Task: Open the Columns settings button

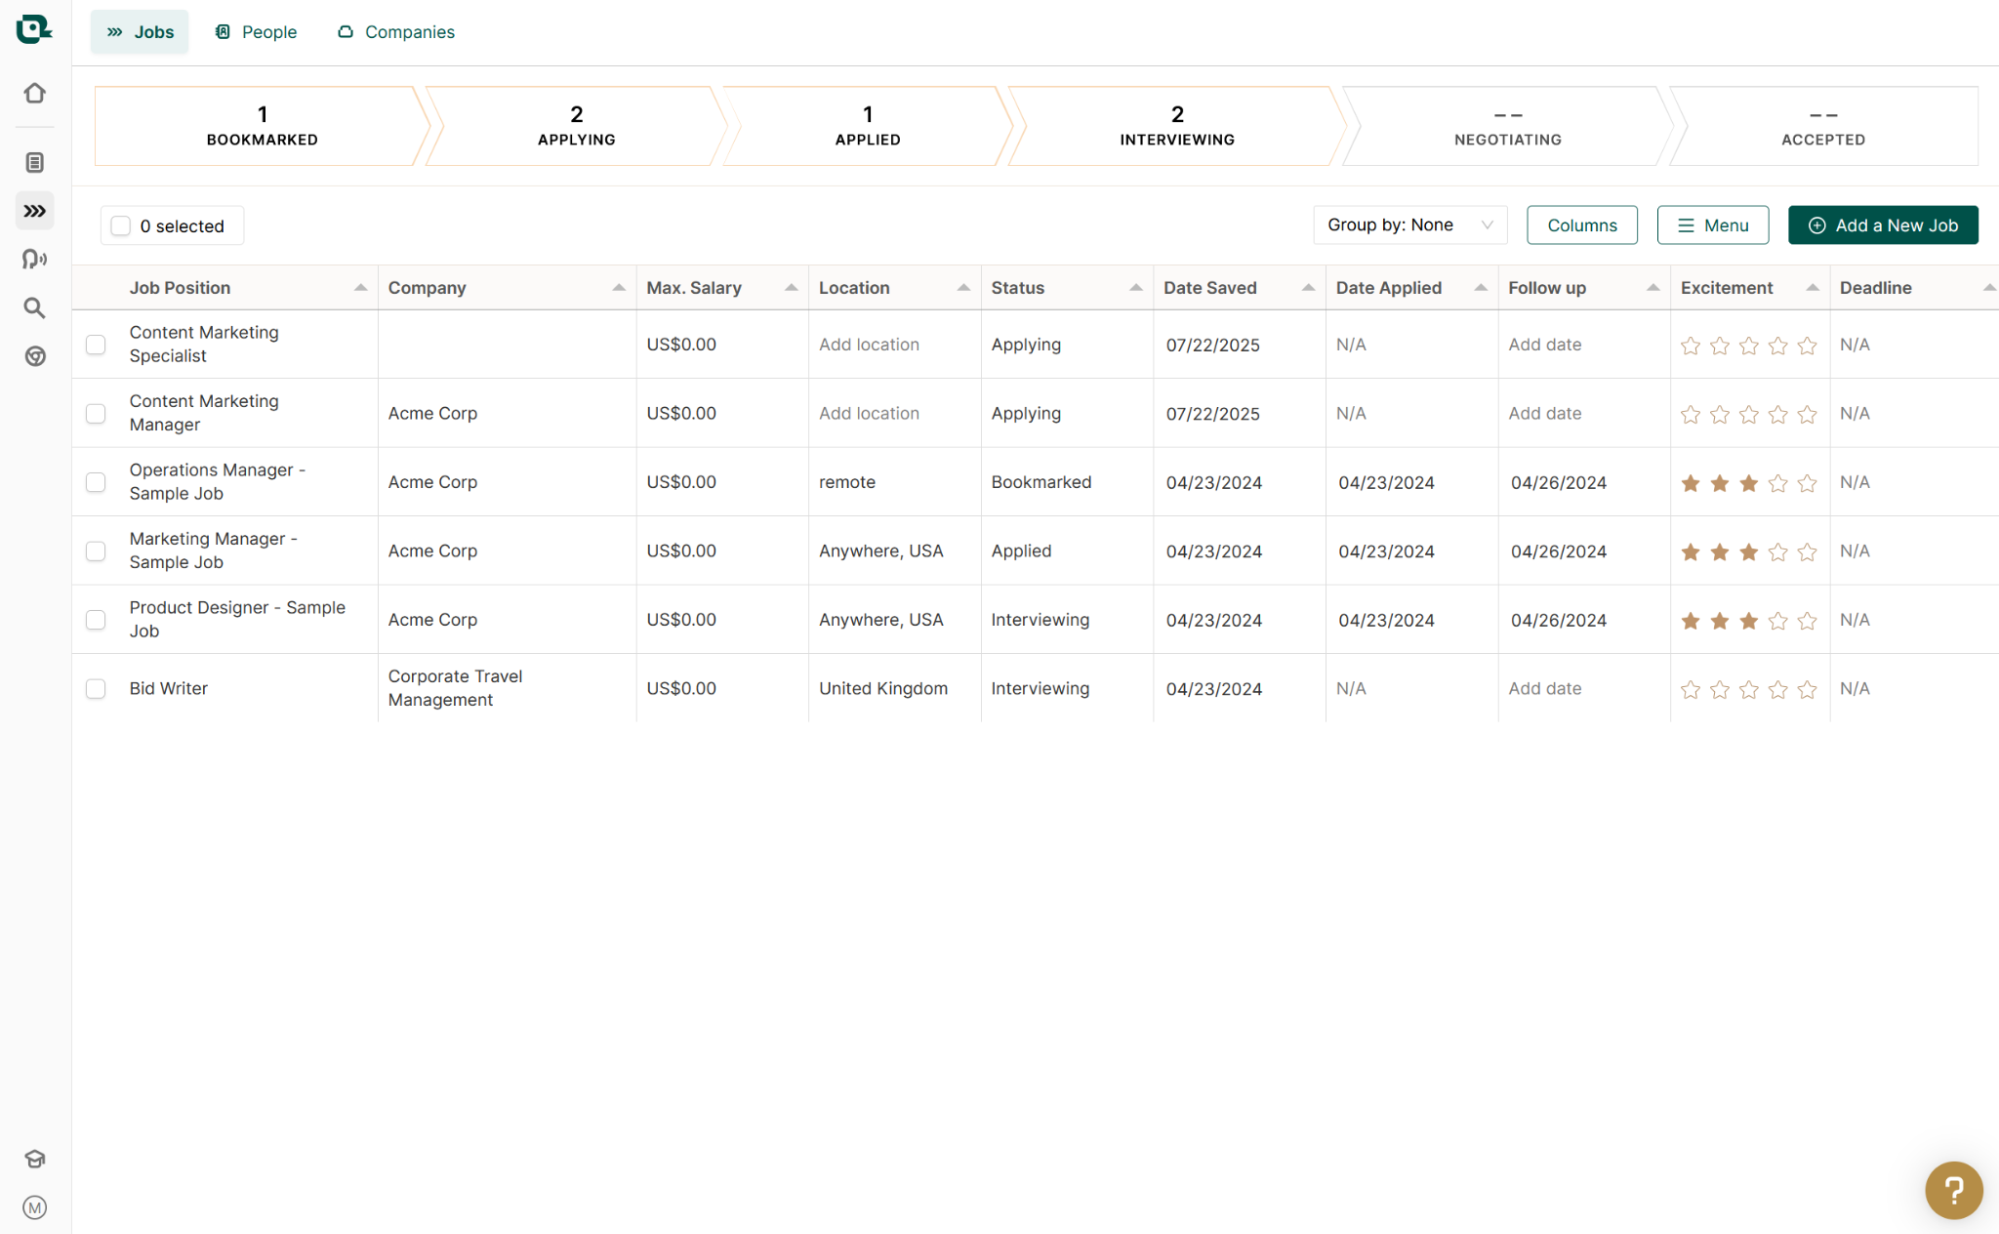Action: click(1582, 225)
